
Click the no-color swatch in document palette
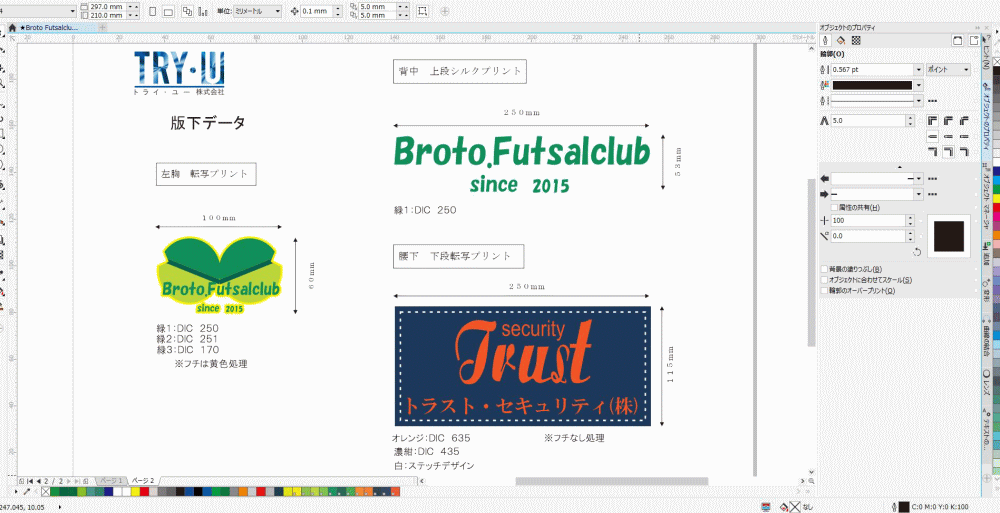coord(45,492)
